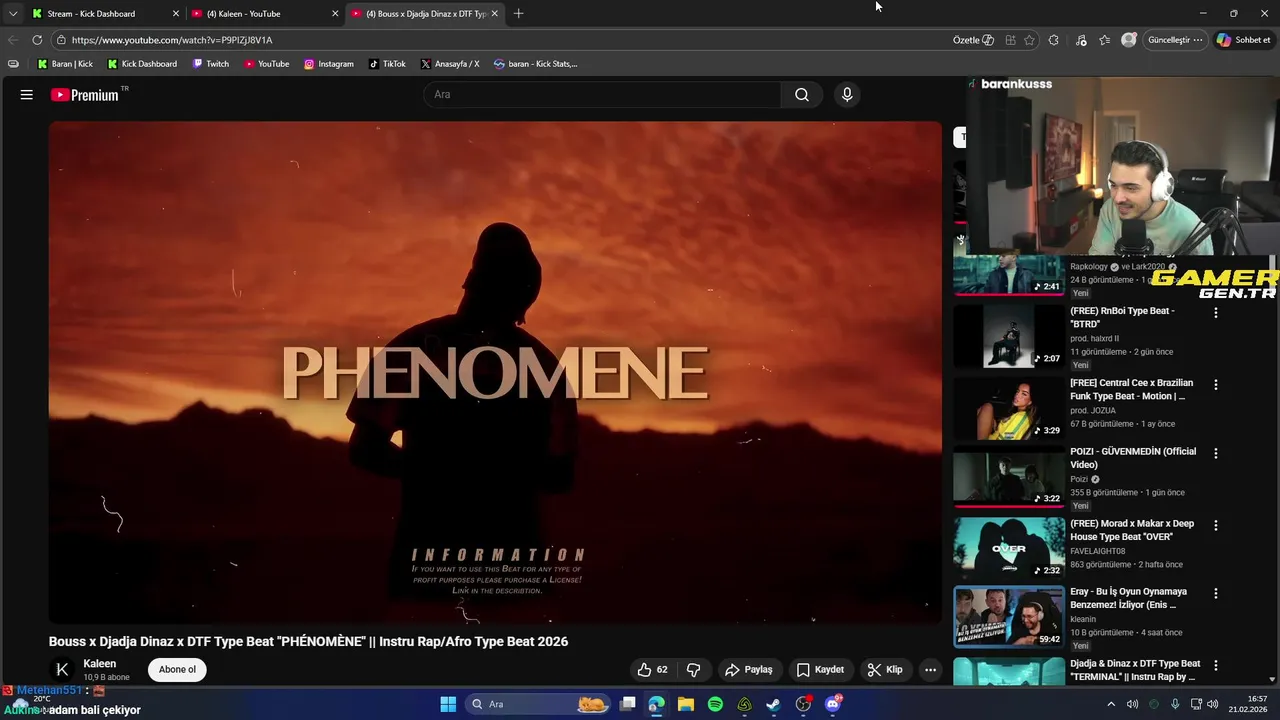Image resolution: width=1280 pixels, height=720 pixels.
Task: Start voice search with microphone icon
Action: coord(847,94)
